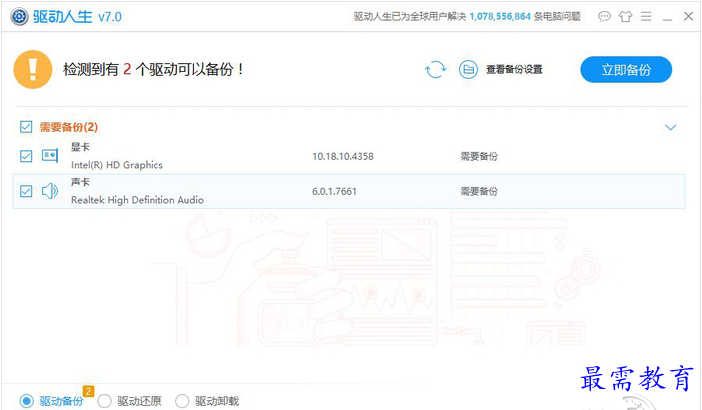The height and width of the screenshot is (410, 702).
Task: Click the orange exclamation warning icon
Action: coord(33,69)
